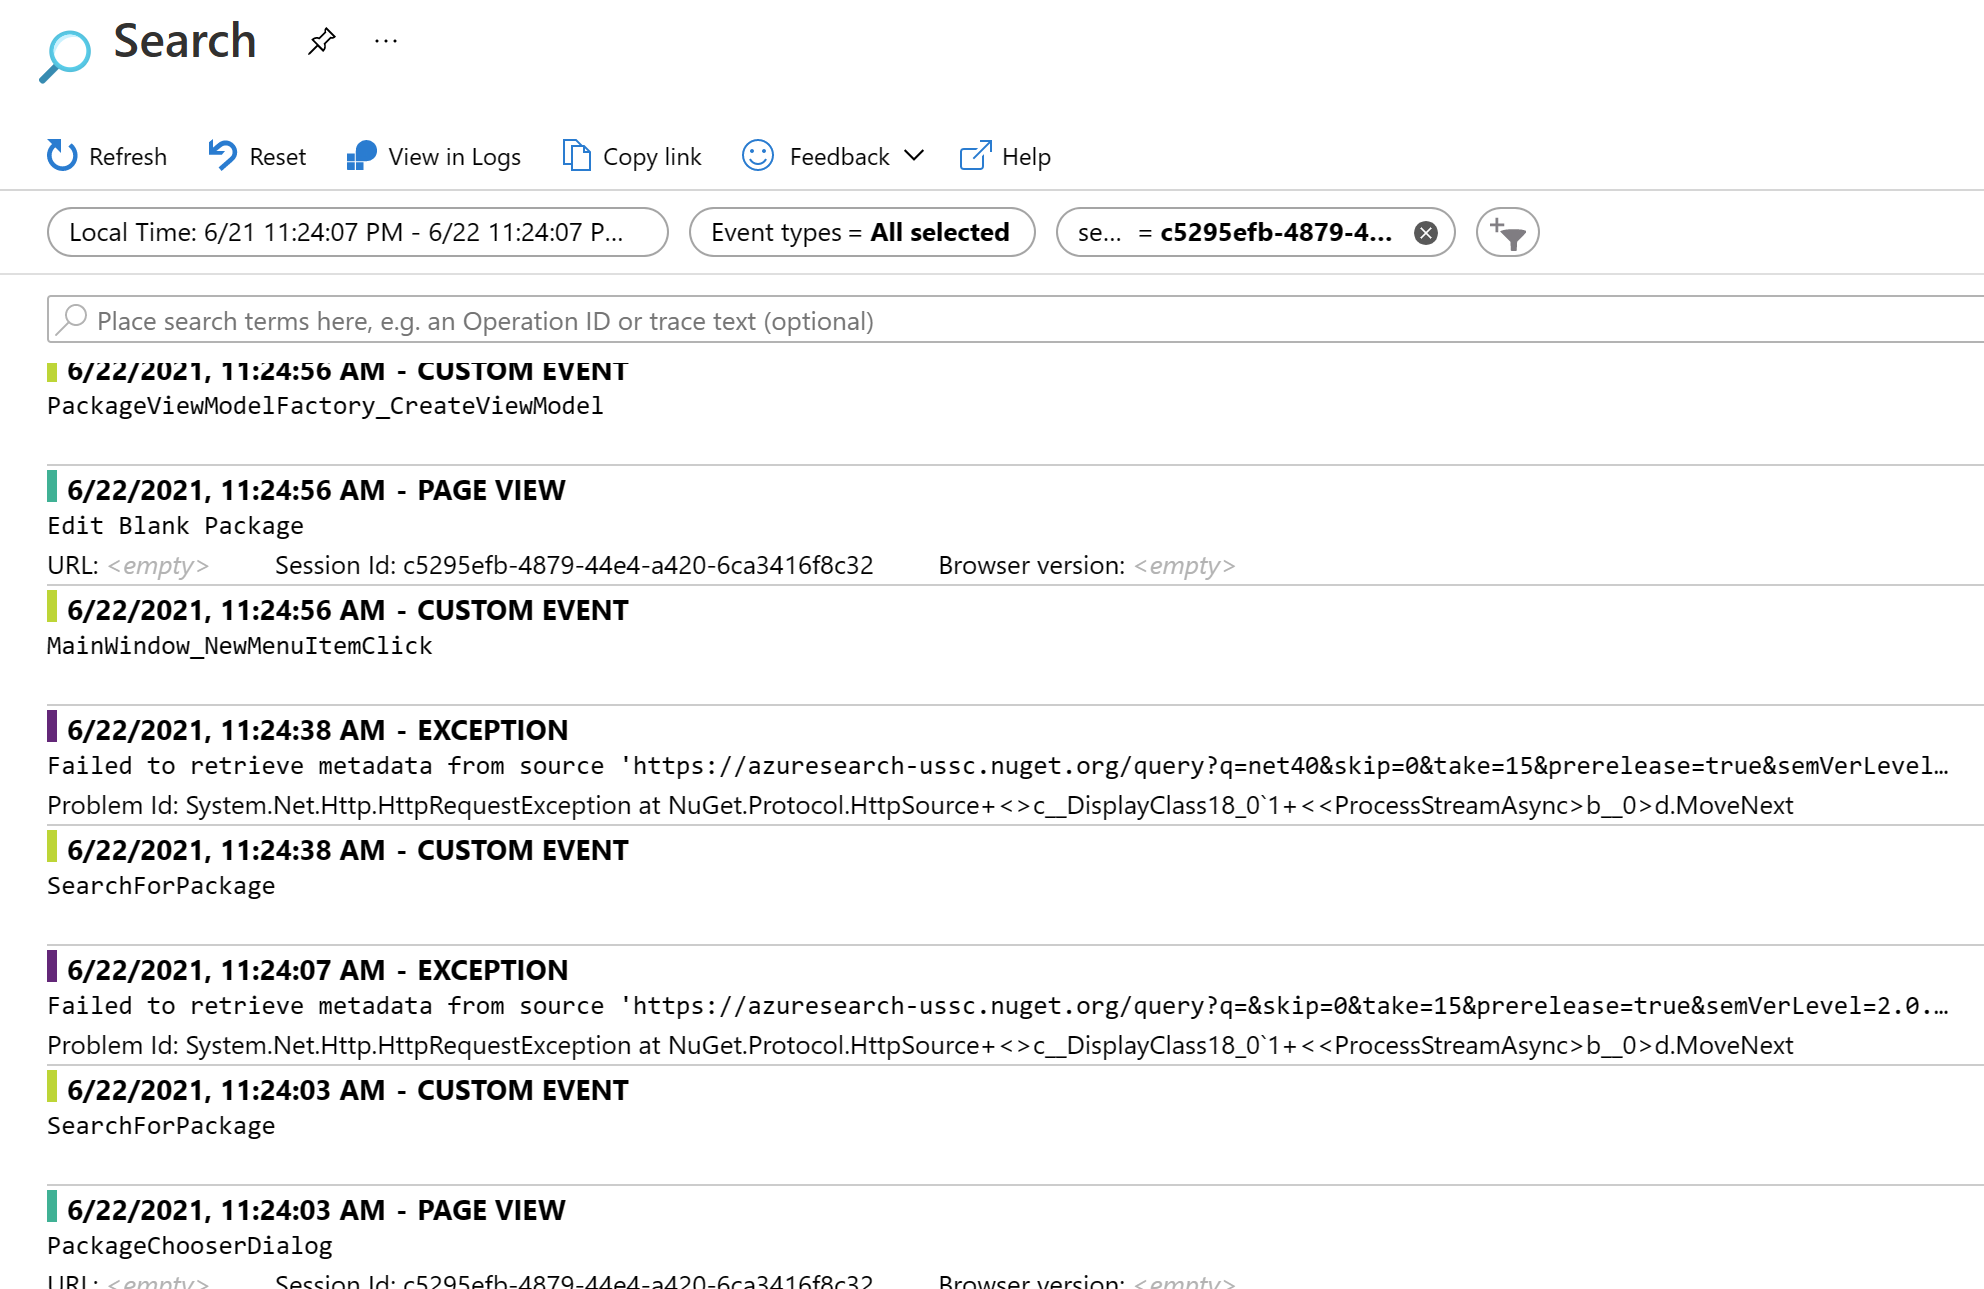Screen dimensions: 1984x1289
Task: Add a new filter with the funnel icon
Action: [x=1507, y=232]
